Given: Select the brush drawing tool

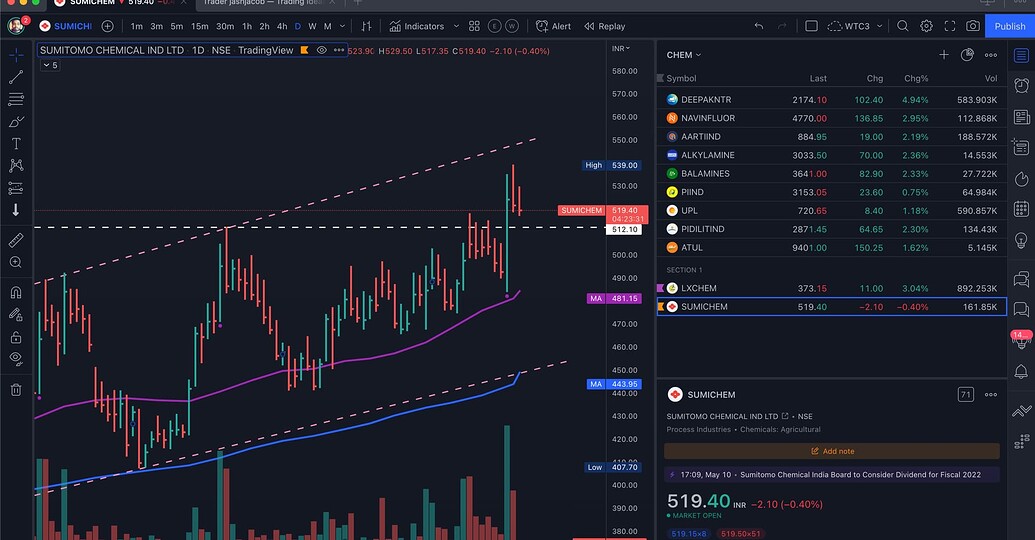Looking at the screenshot, I should click(16, 121).
